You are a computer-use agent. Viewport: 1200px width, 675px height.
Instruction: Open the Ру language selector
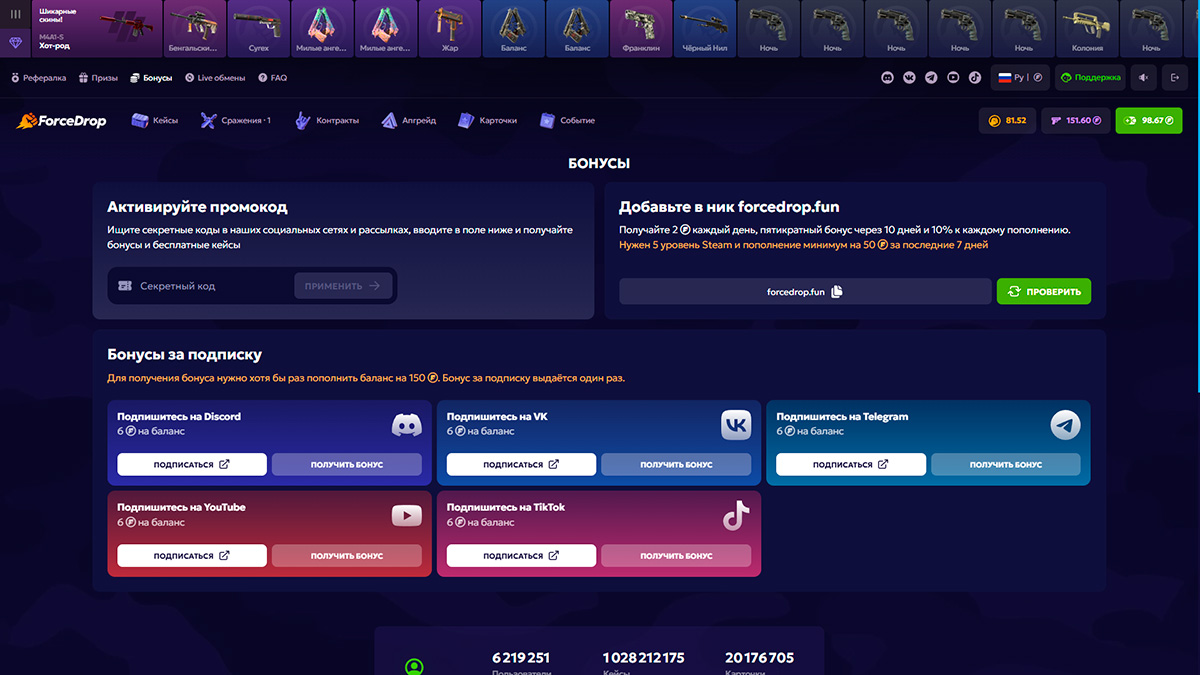tap(1018, 77)
